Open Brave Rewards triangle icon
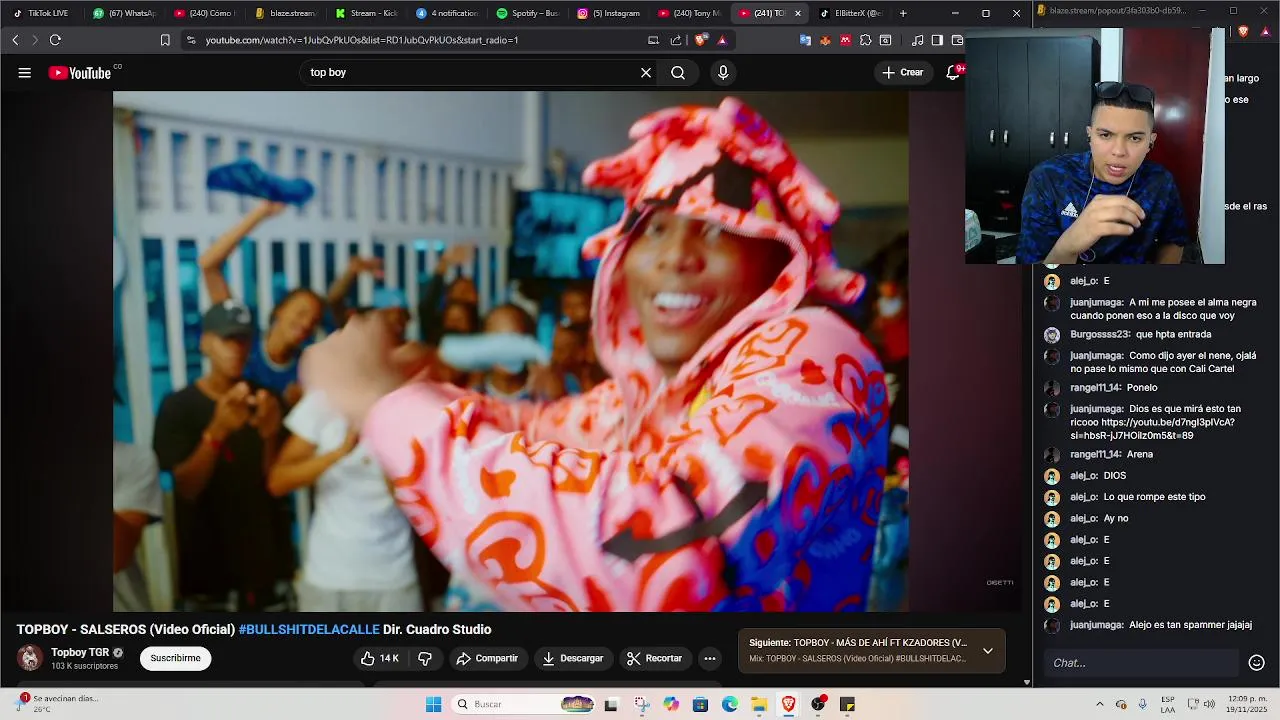The height and width of the screenshot is (720, 1280). click(722, 40)
